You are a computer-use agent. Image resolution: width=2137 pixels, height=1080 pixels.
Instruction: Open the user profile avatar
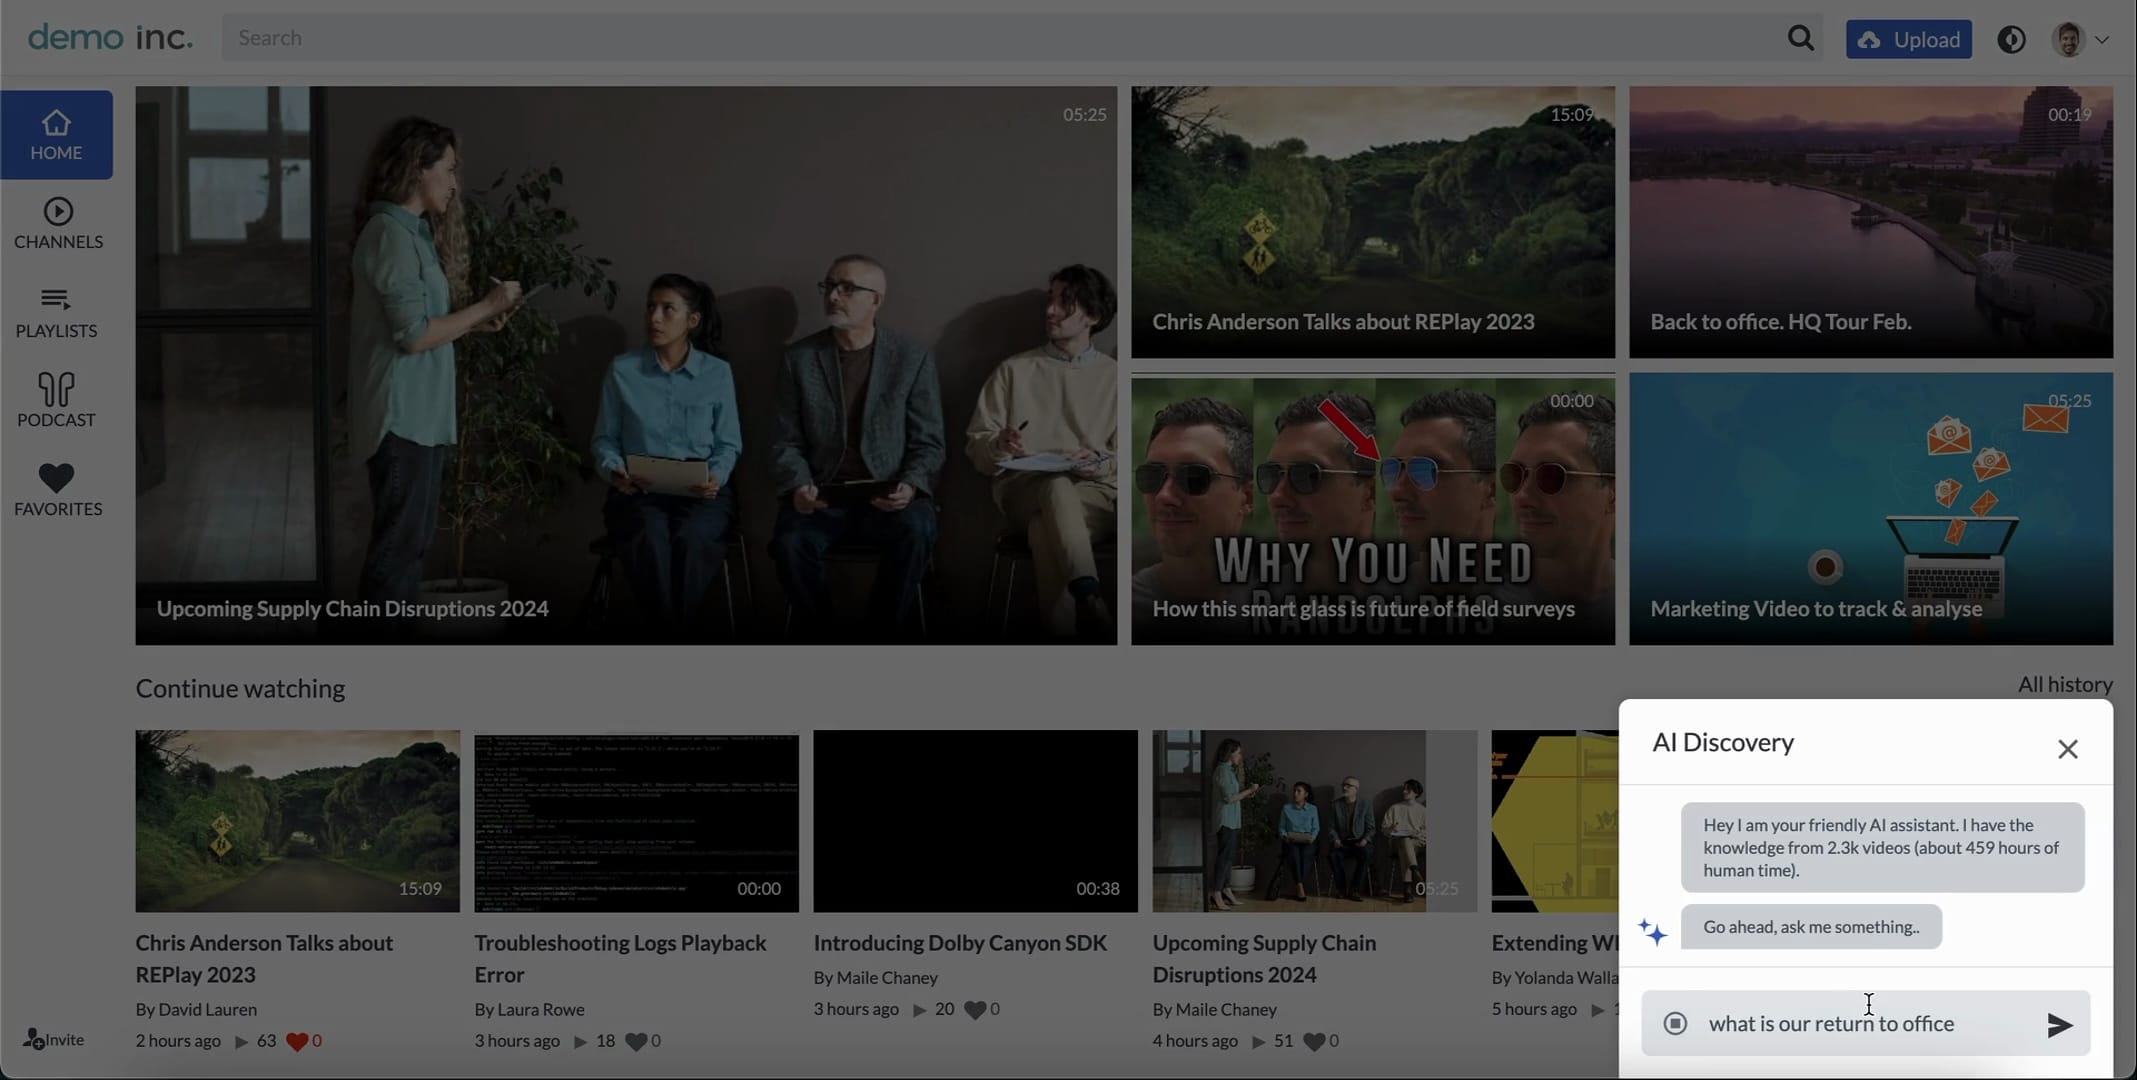pyautogui.click(x=2068, y=39)
